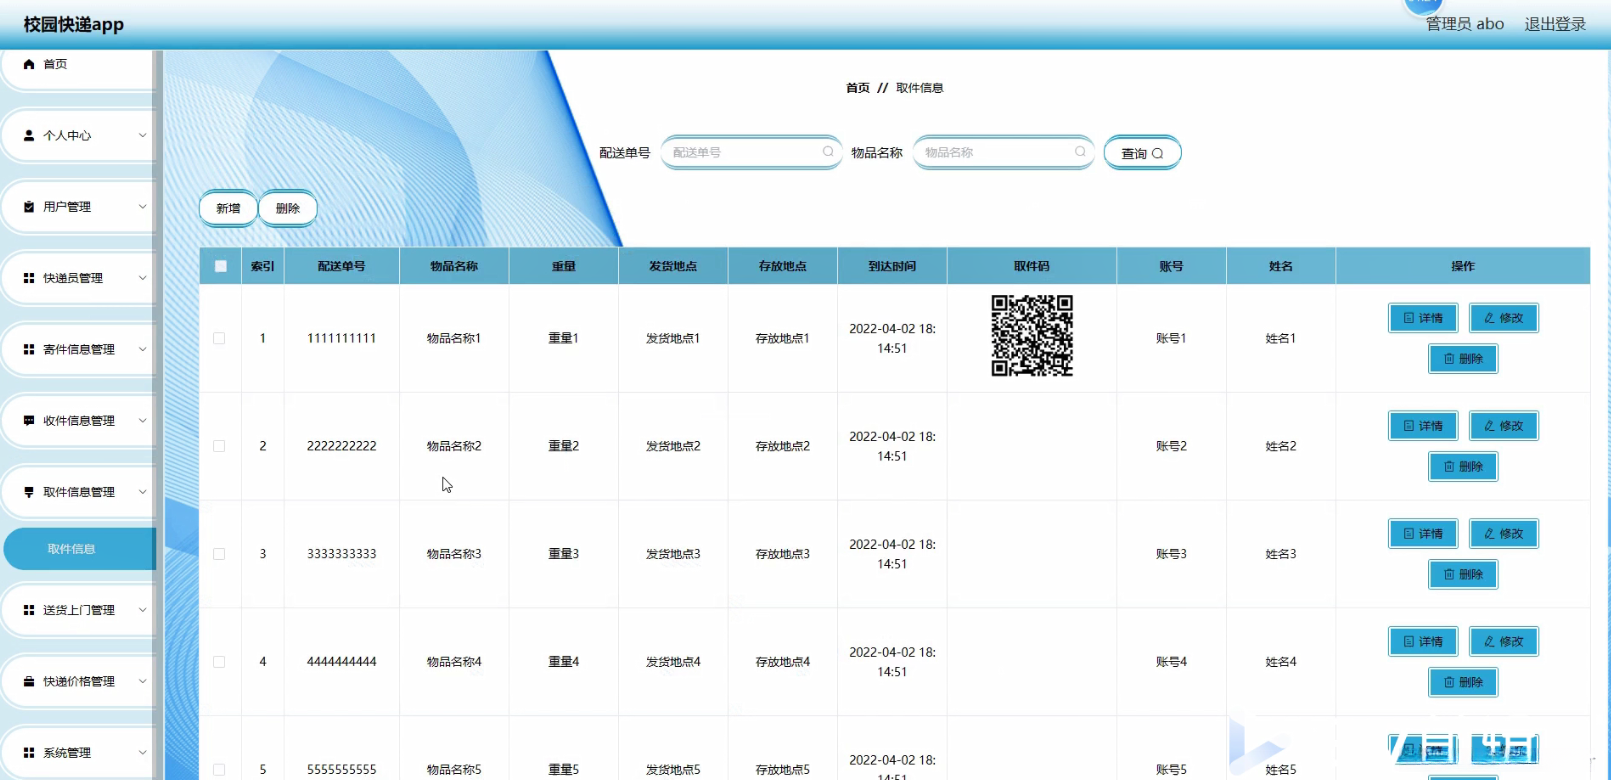Image resolution: width=1611 pixels, height=780 pixels.
Task: Click 修改 for row 账号3
Action: pos(1504,534)
